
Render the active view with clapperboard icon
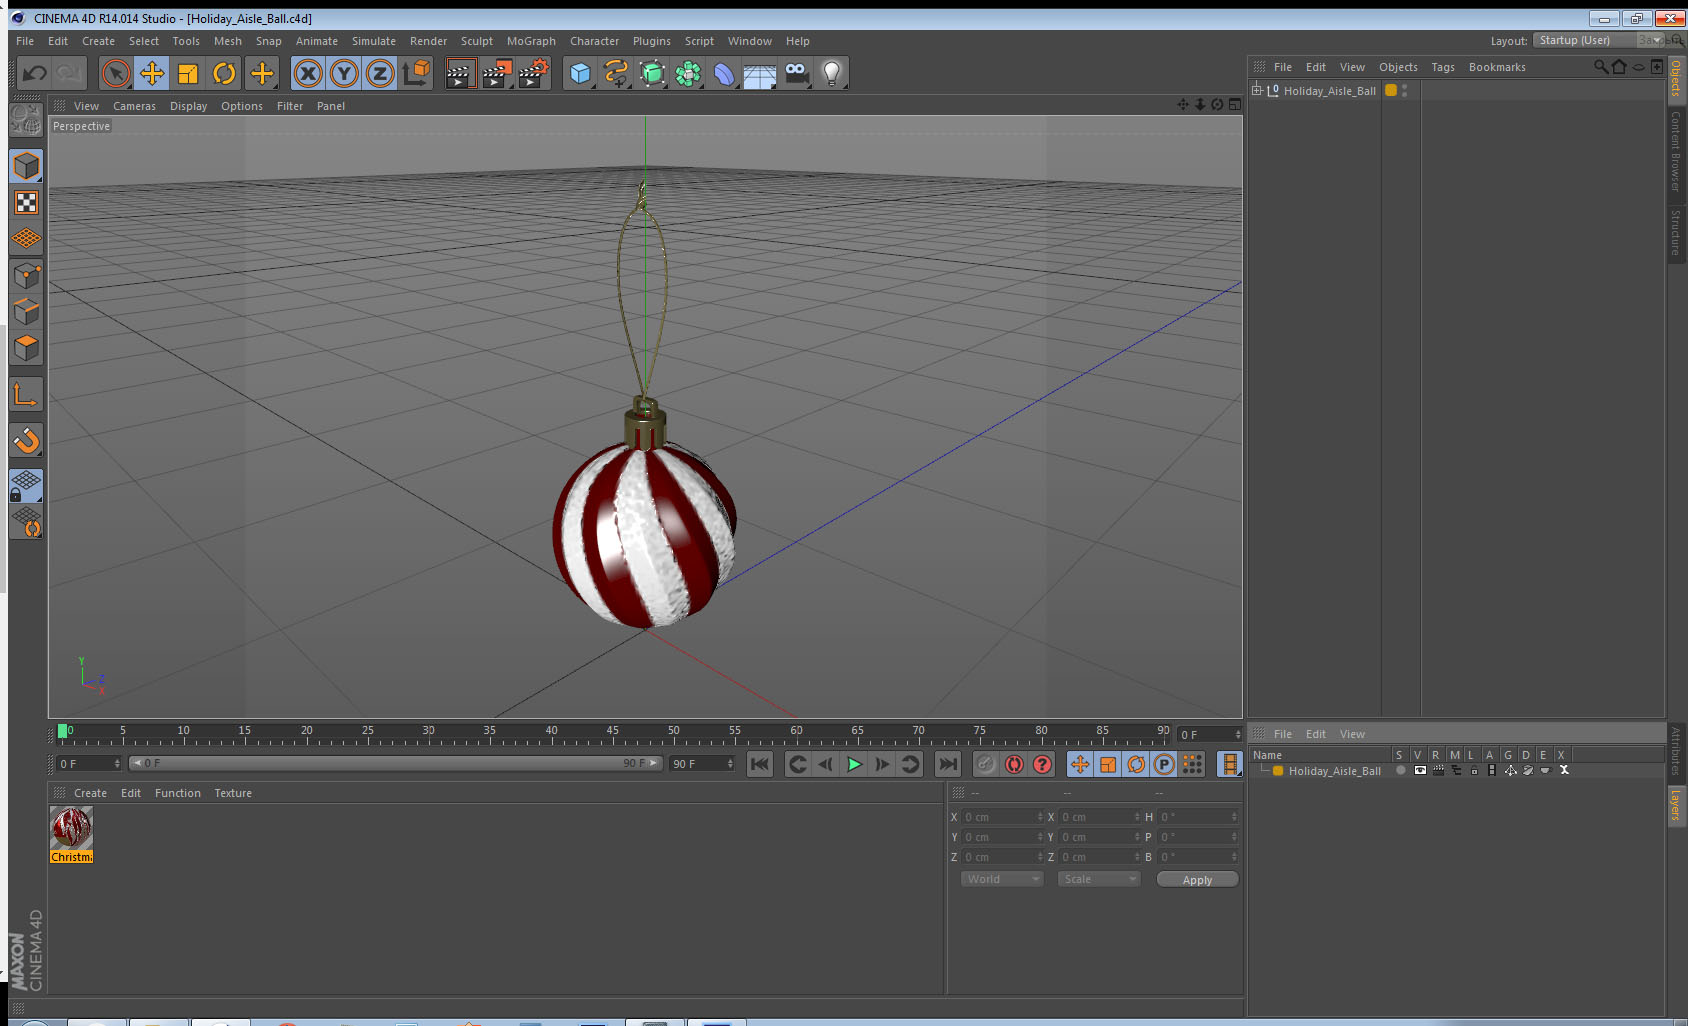point(460,73)
